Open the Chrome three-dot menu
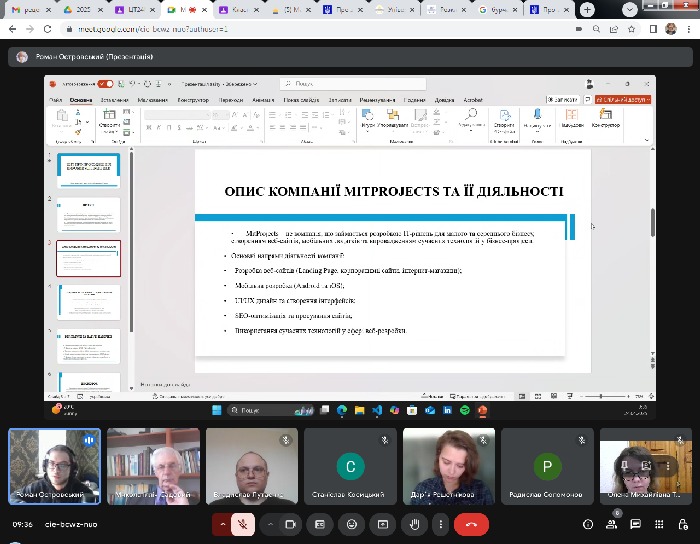The image size is (700, 544). (688, 30)
